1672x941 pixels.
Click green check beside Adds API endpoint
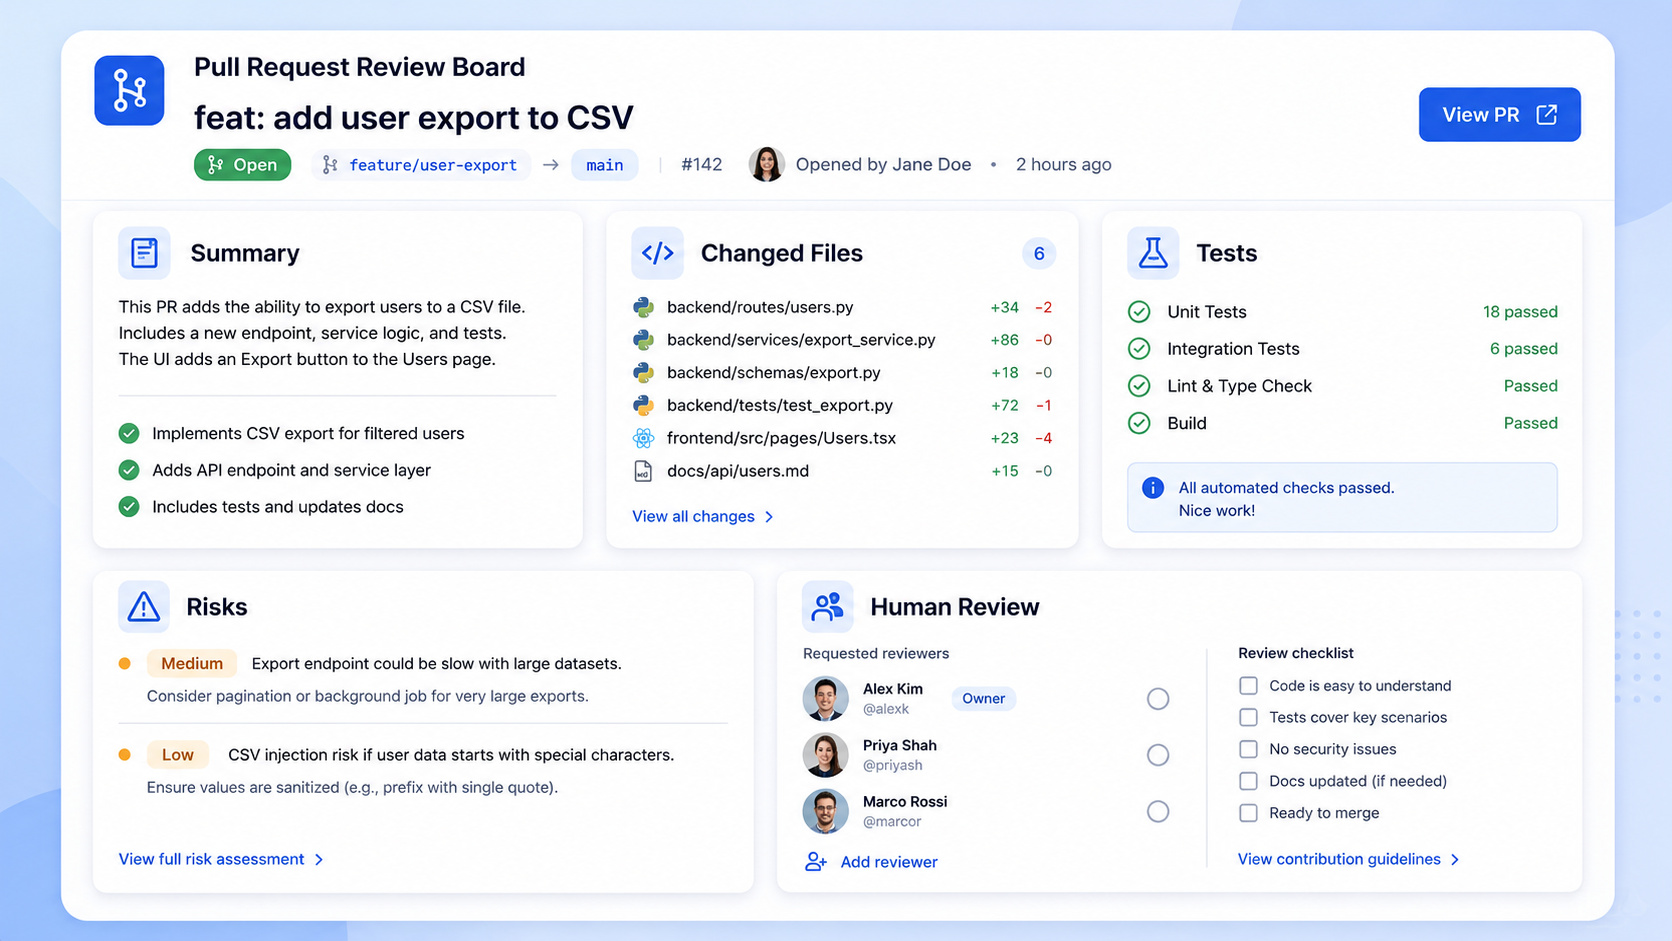129,470
